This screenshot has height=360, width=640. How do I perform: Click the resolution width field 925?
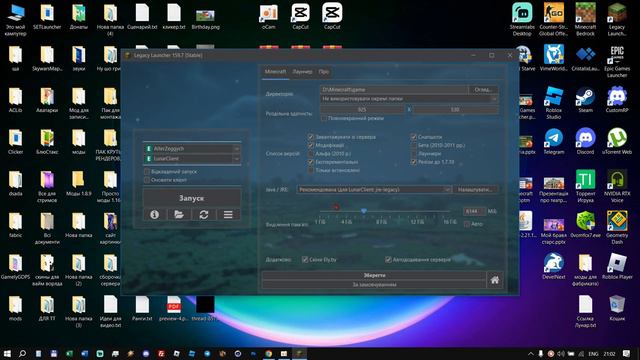(x=362, y=109)
